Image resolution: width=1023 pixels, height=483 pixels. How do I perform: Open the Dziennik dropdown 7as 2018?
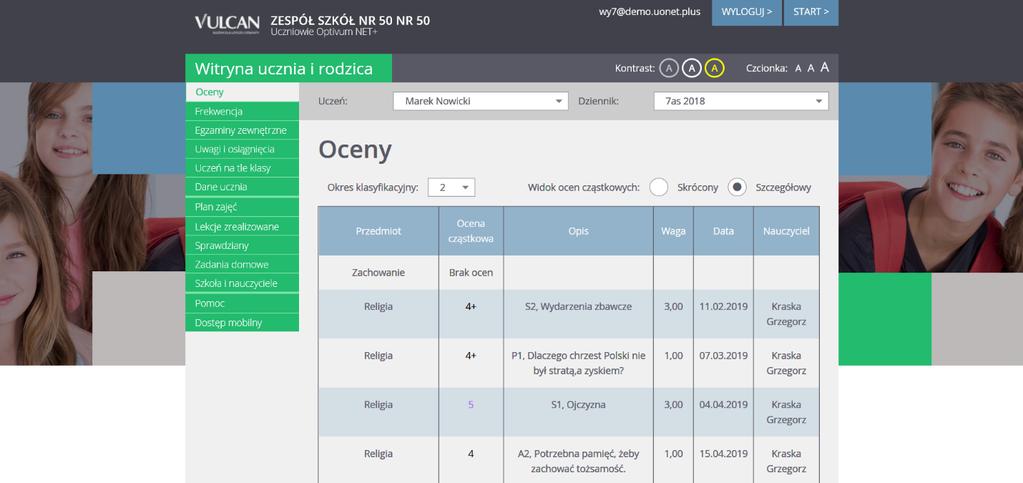pos(741,101)
